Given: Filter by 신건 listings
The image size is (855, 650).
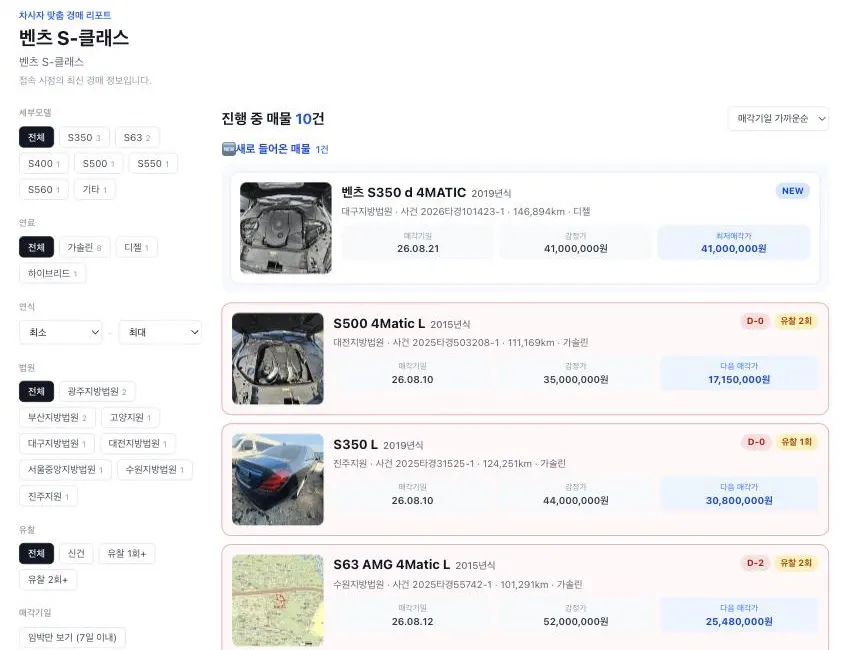Looking at the screenshot, I should [76, 553].
